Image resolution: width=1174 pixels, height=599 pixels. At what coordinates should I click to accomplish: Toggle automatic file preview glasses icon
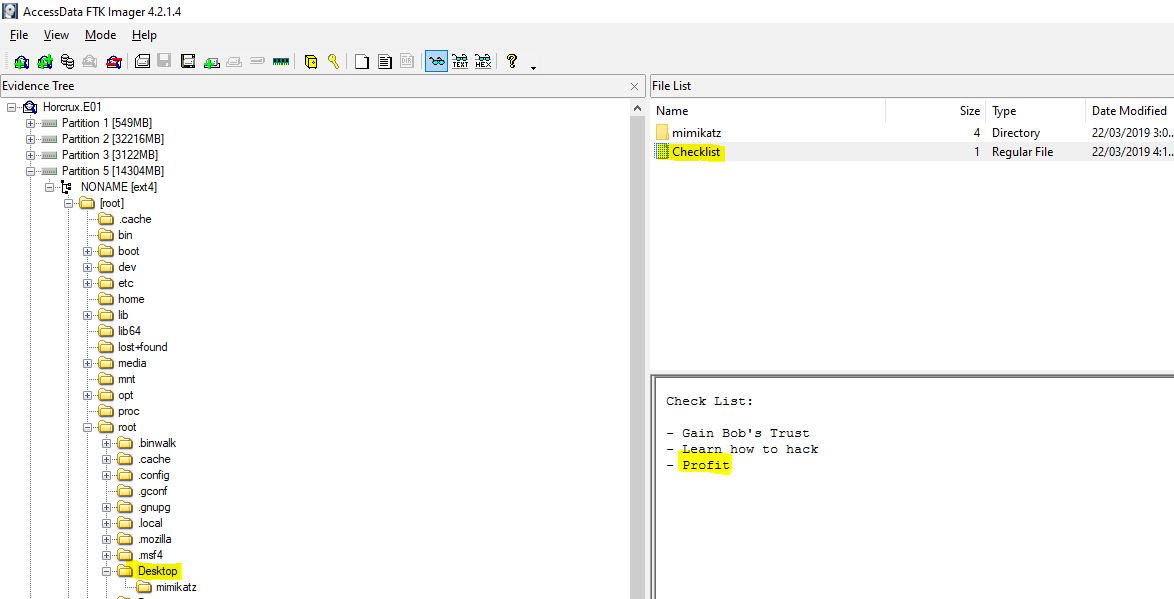[x=436, y=61]
